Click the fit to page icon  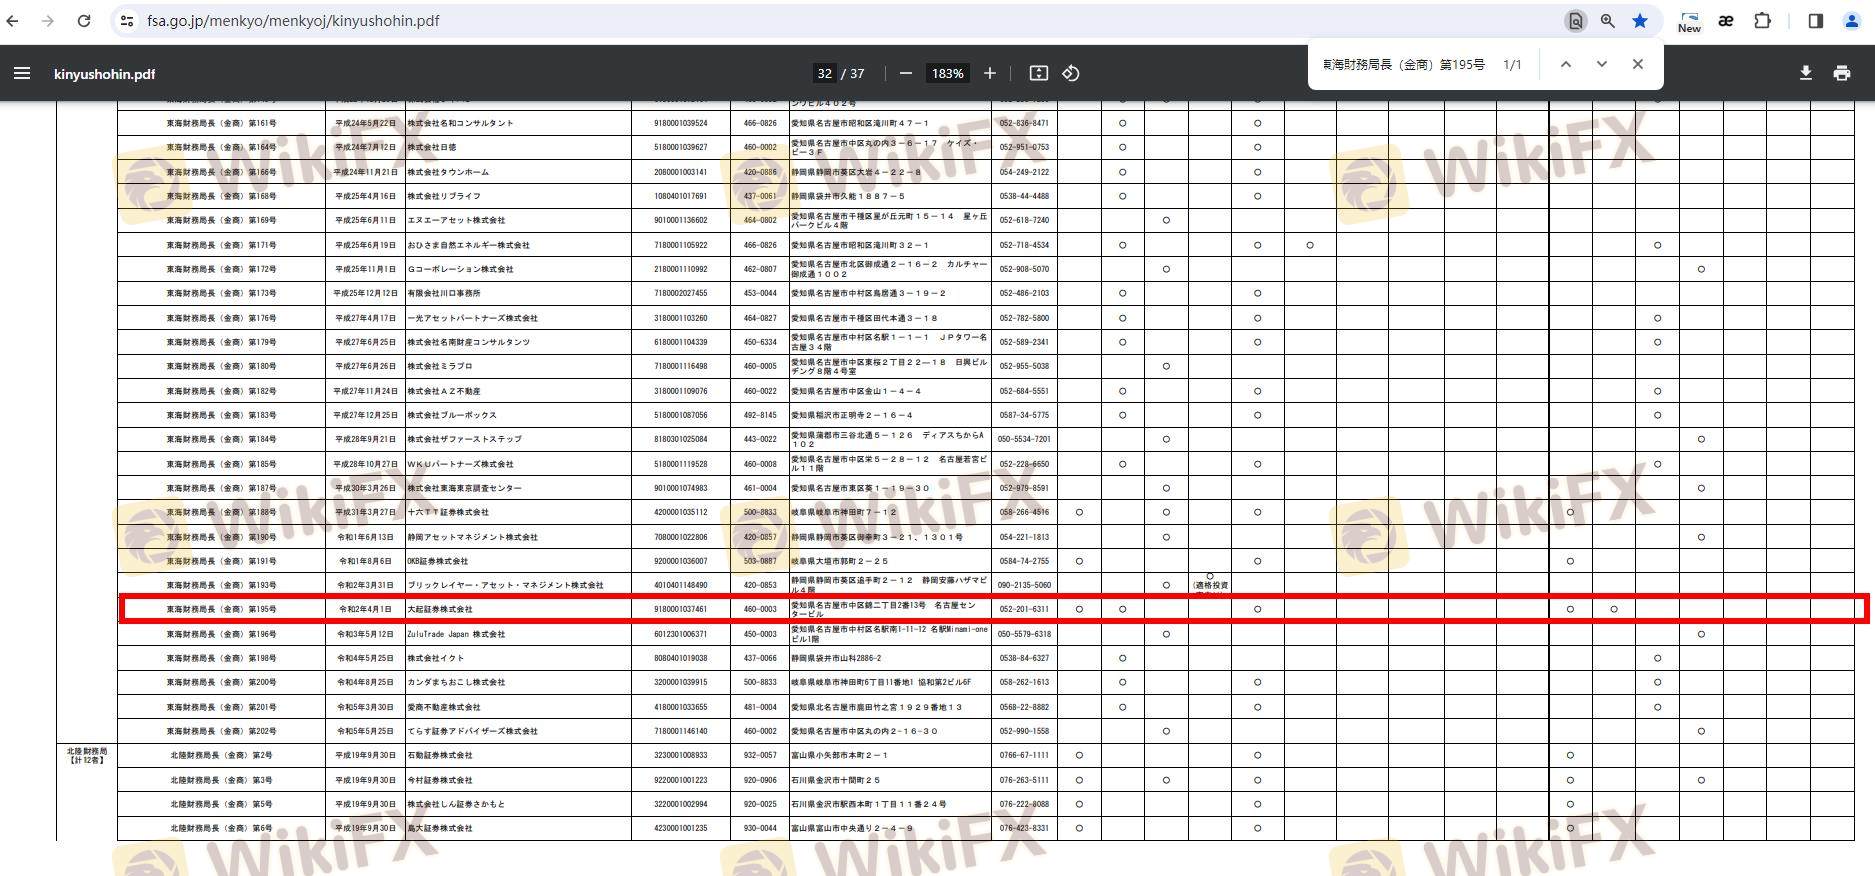point(1039,73)
